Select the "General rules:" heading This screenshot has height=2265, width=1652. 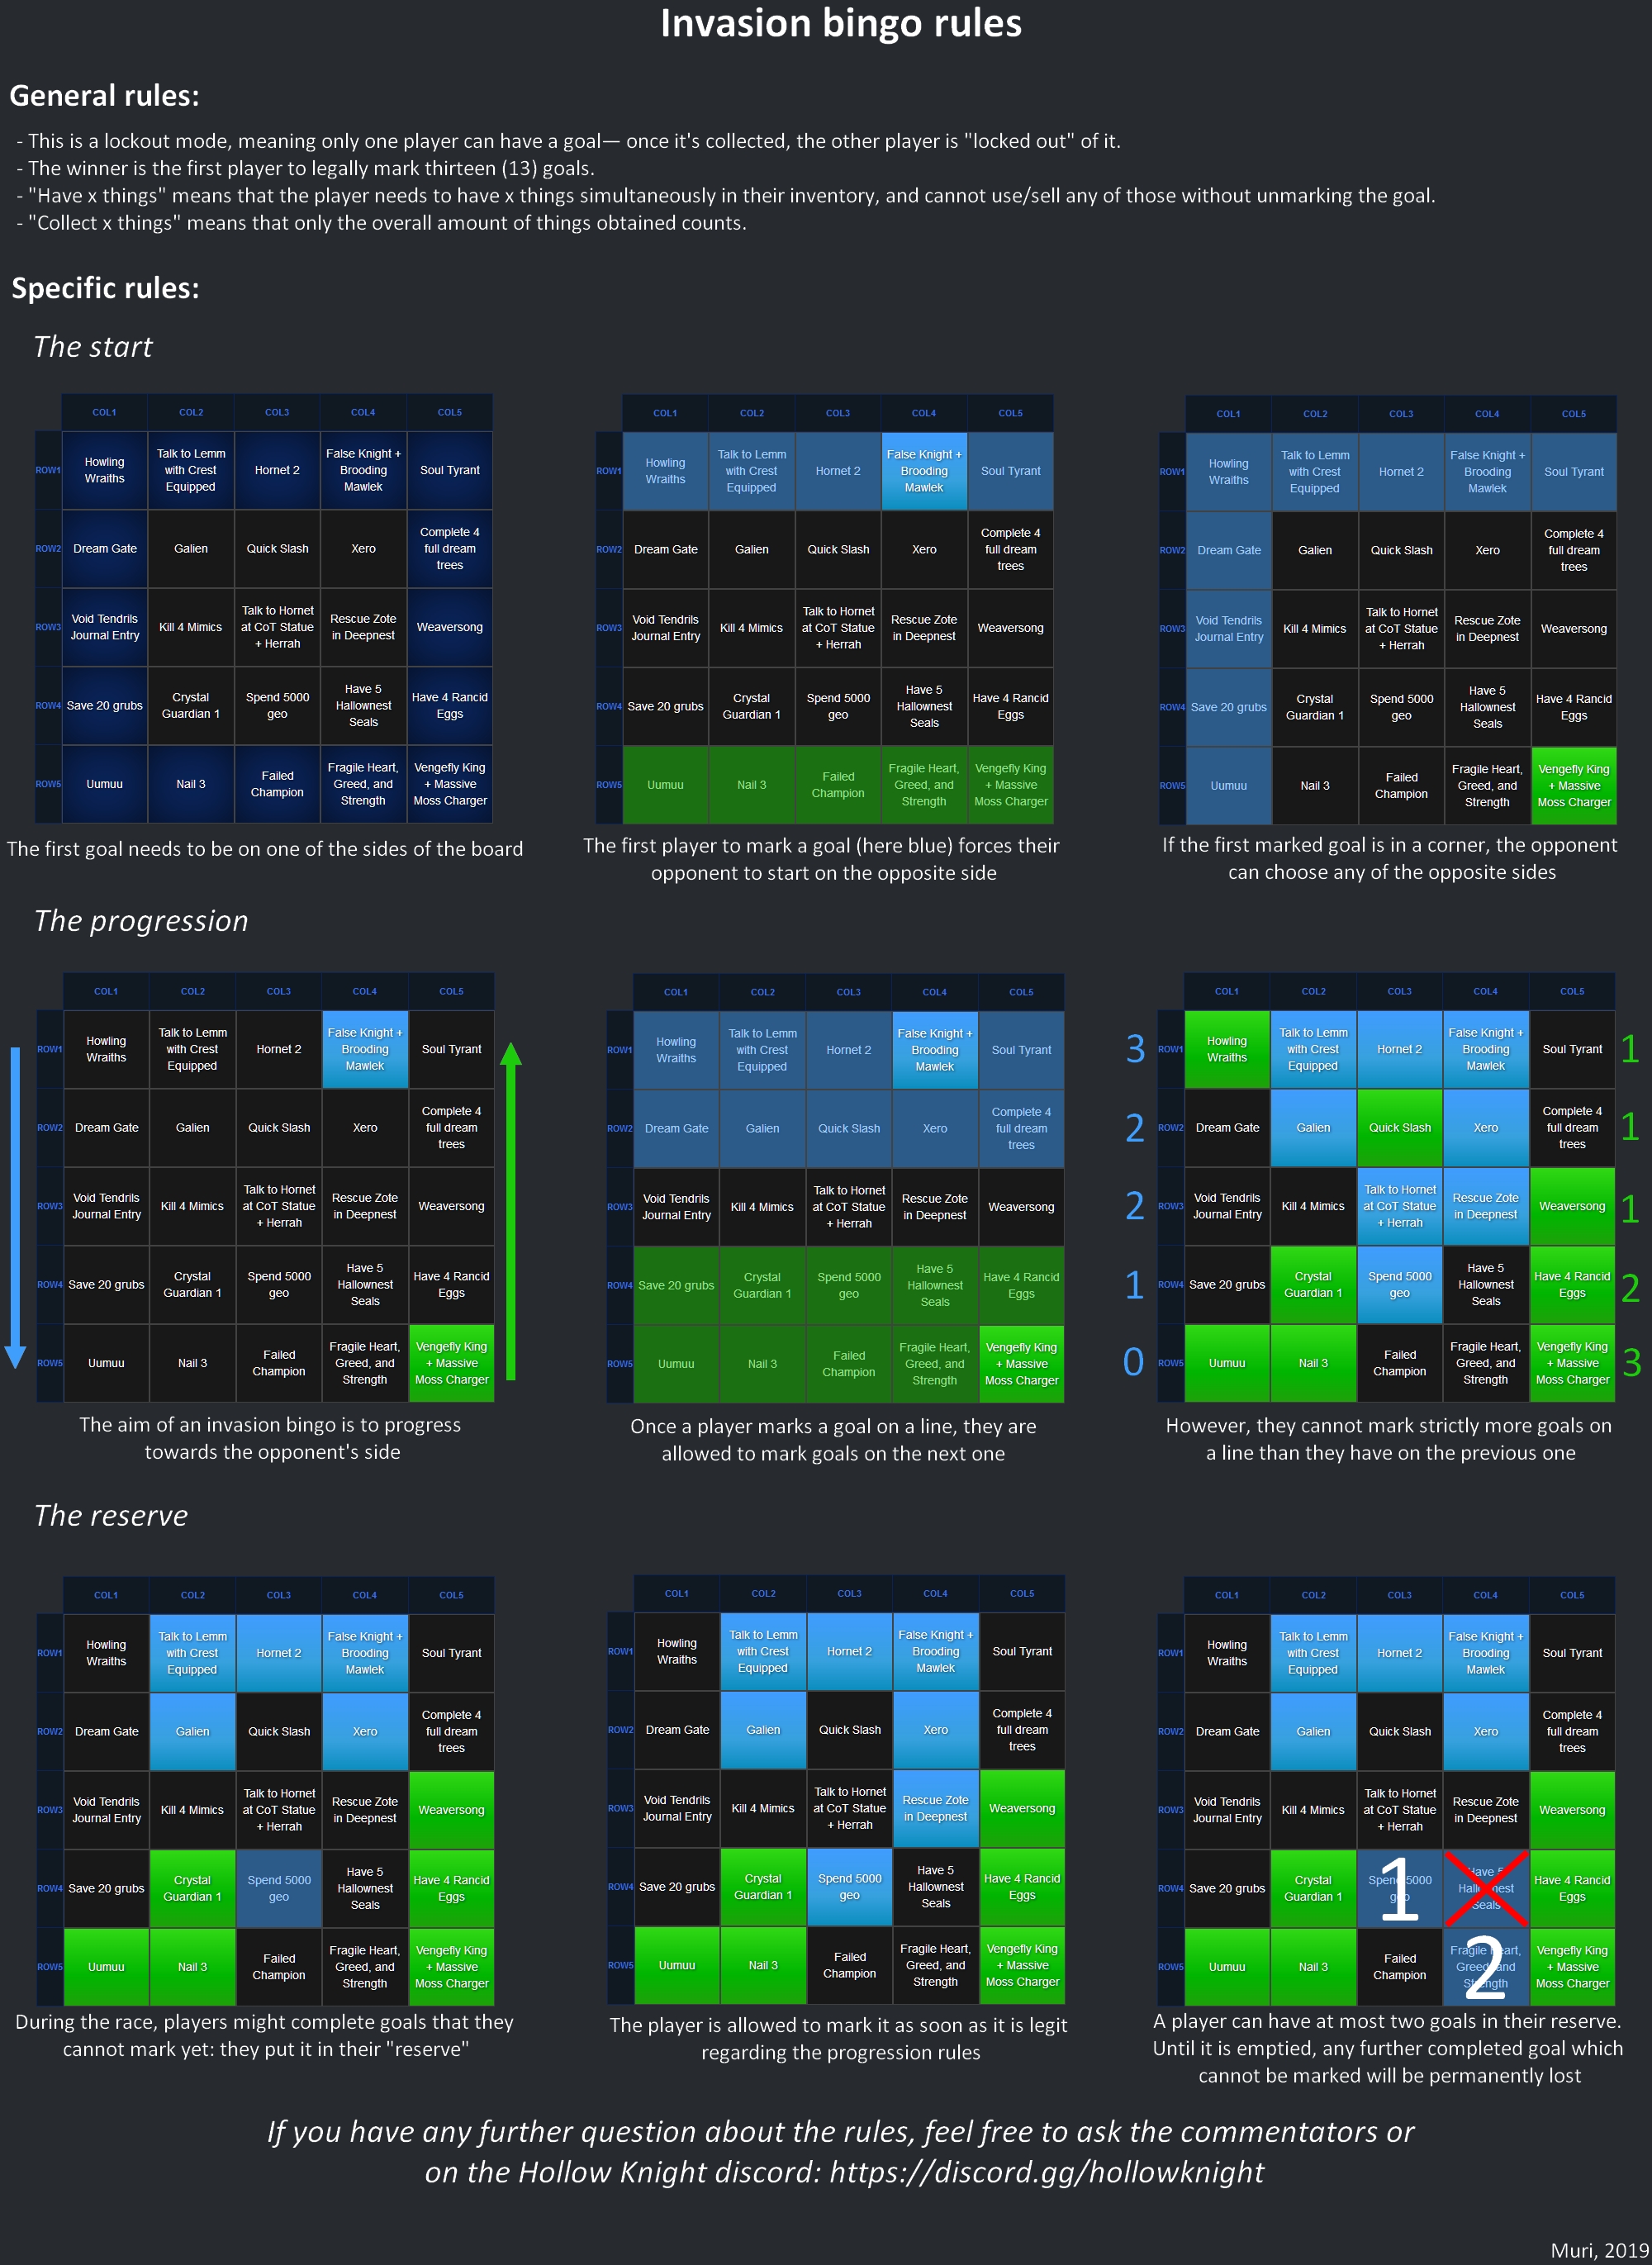[x=105, y=96]
